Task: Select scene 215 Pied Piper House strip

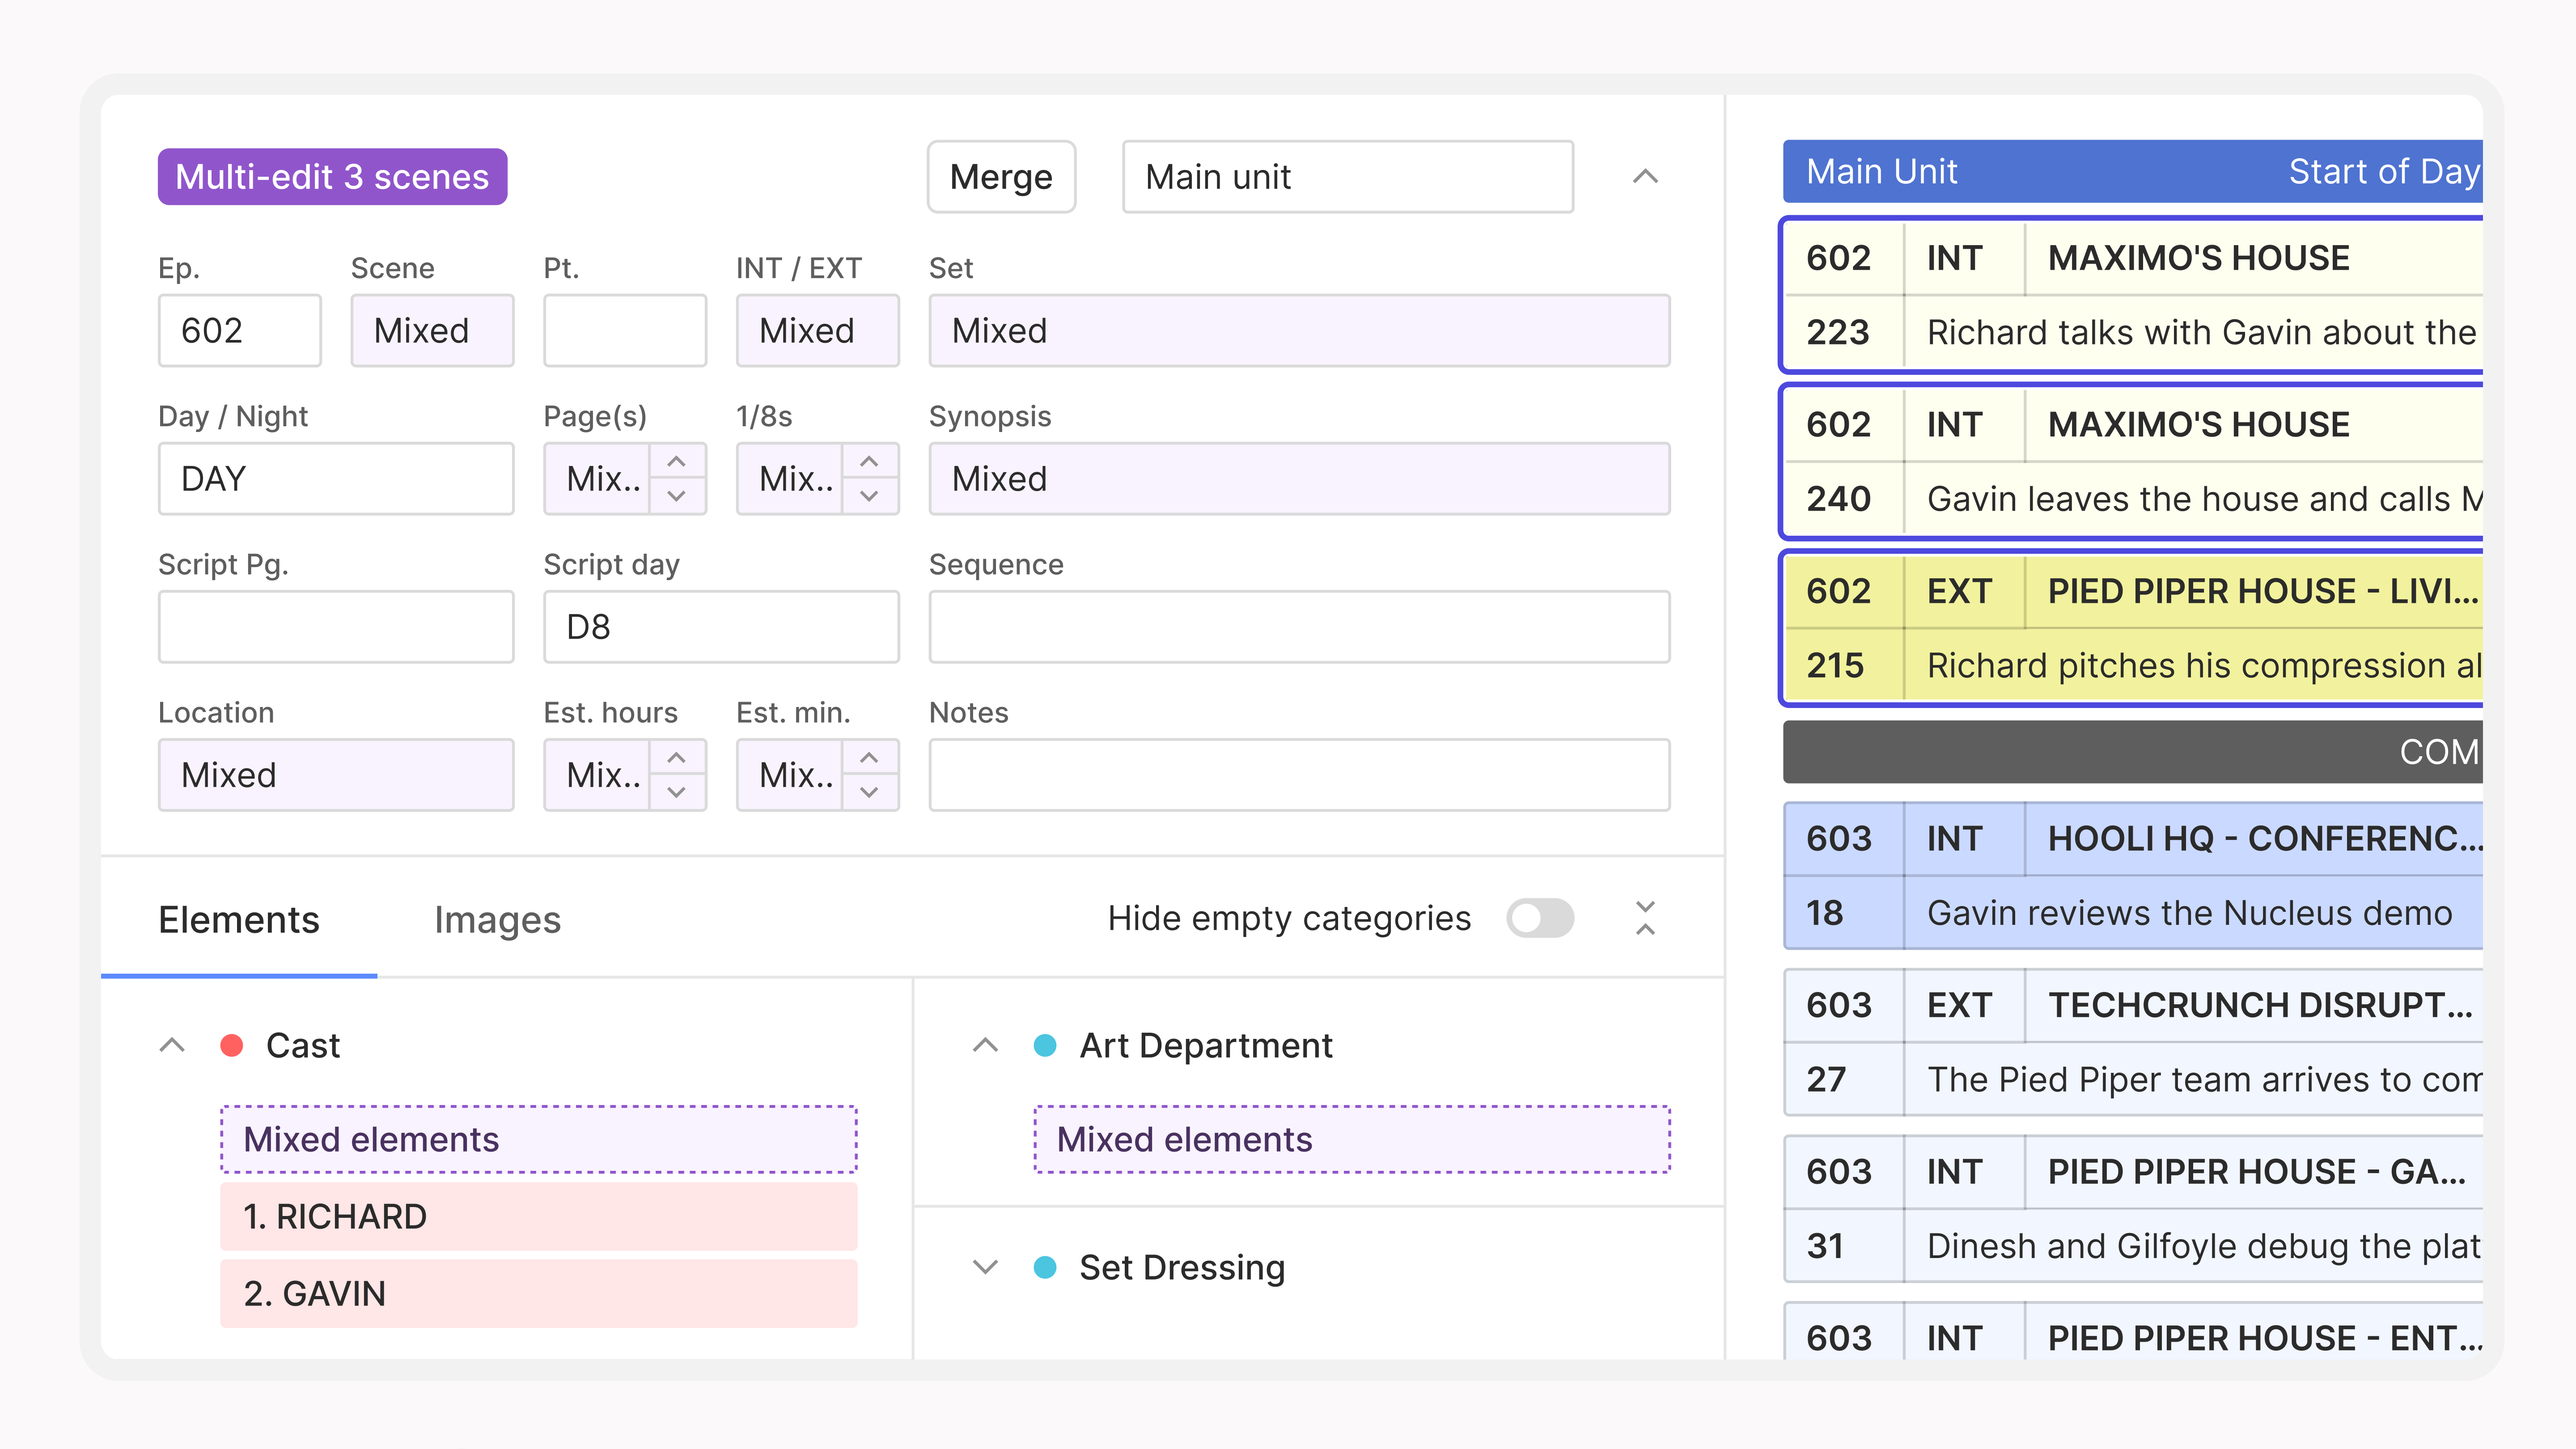Action: click(x=2132, y=628)
